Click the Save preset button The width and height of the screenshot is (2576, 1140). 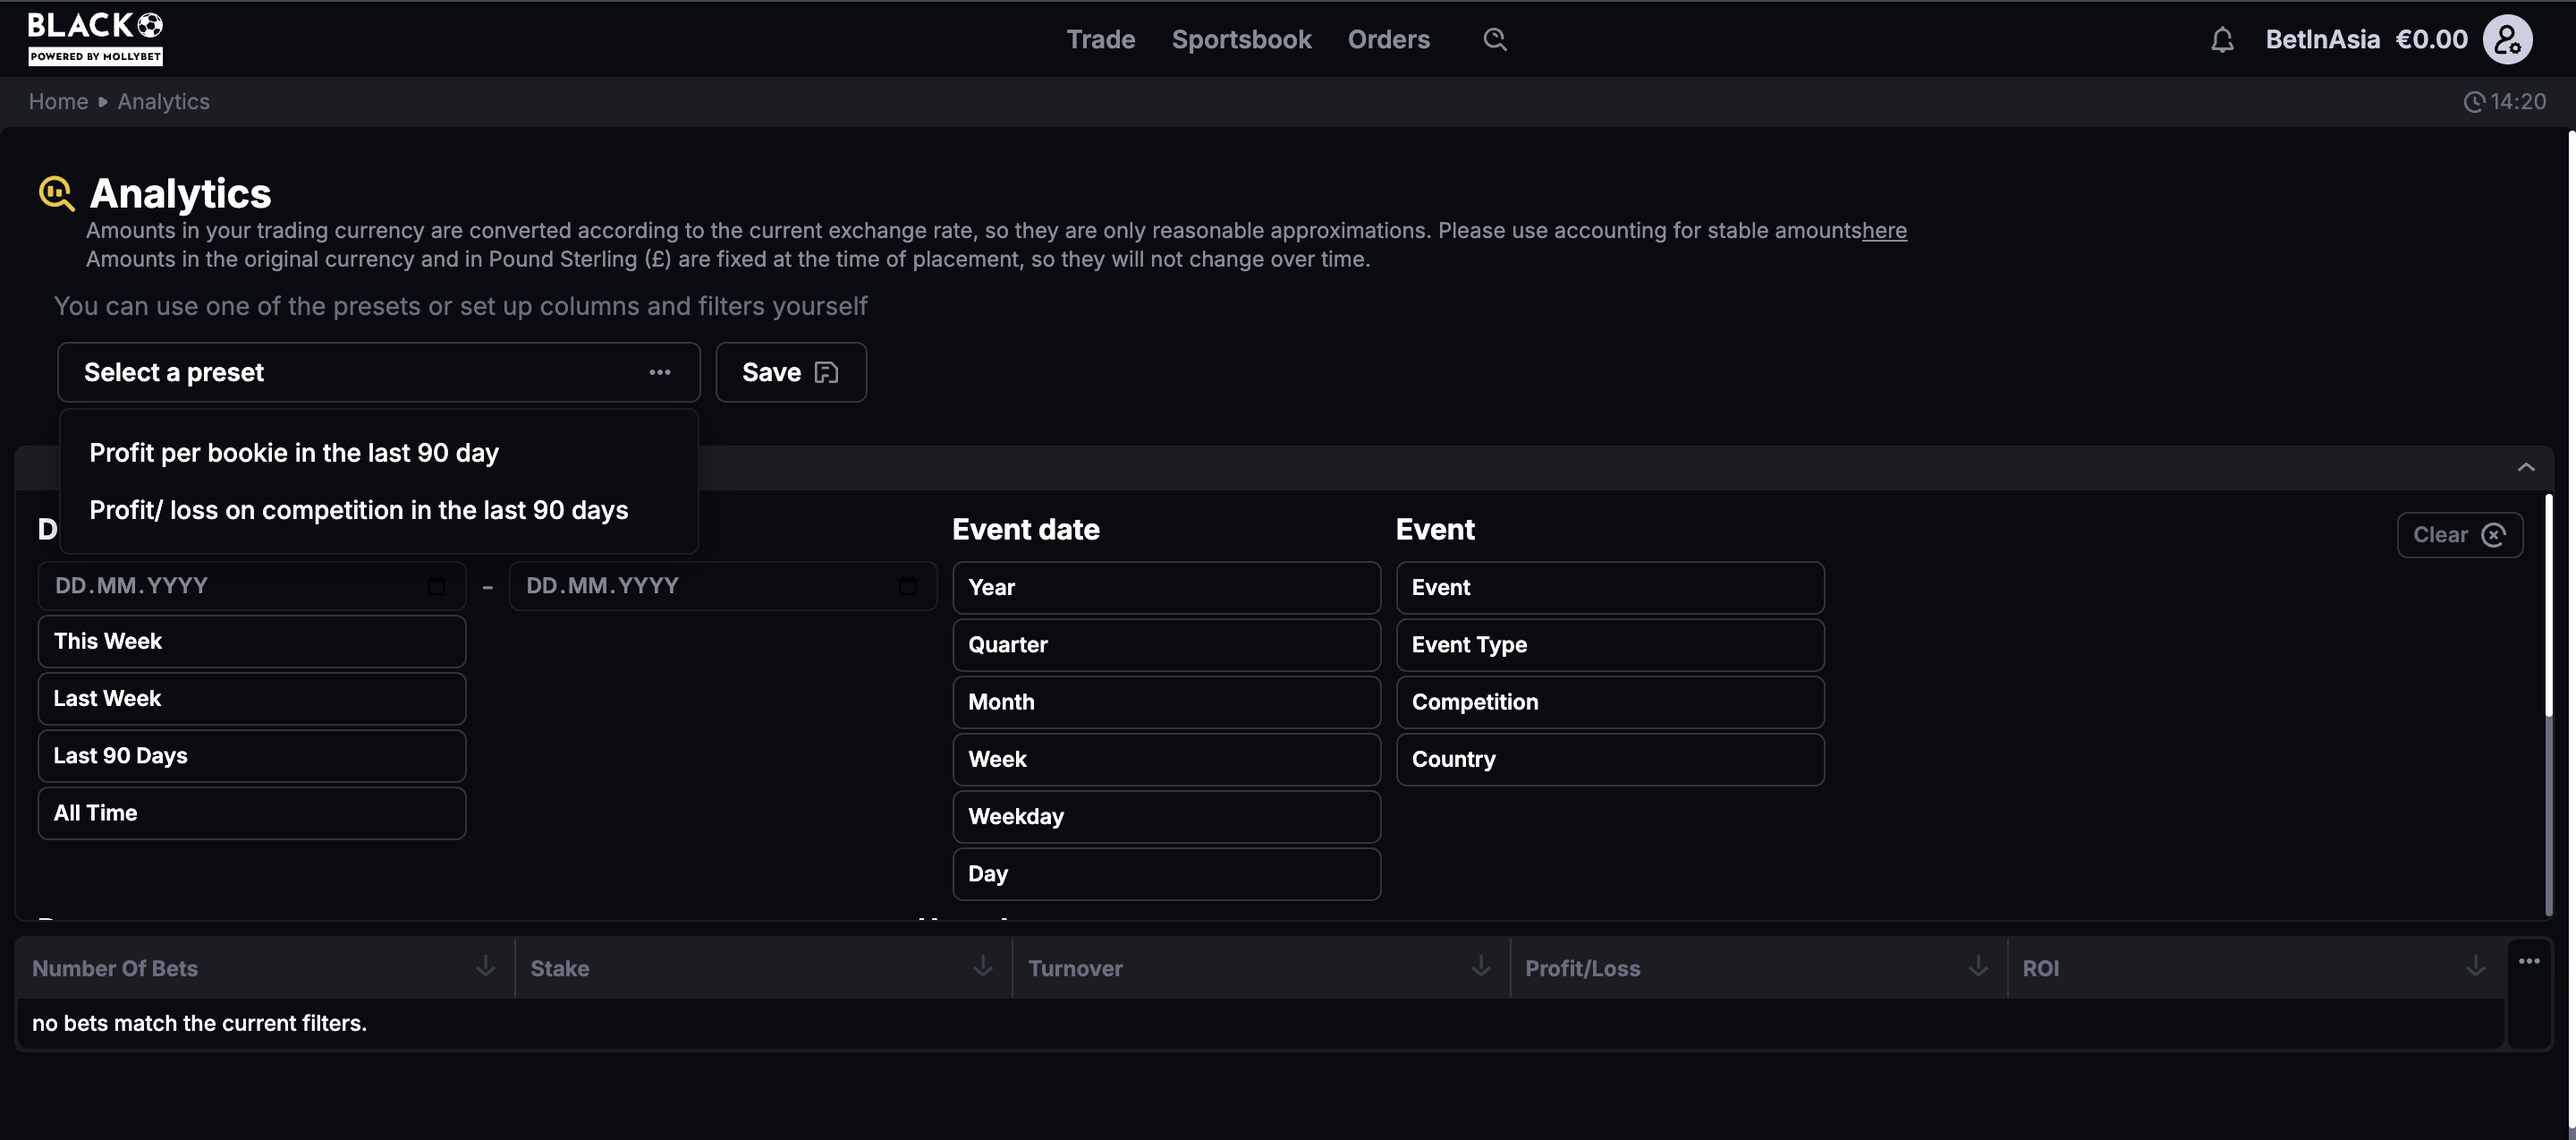point(790,372)
